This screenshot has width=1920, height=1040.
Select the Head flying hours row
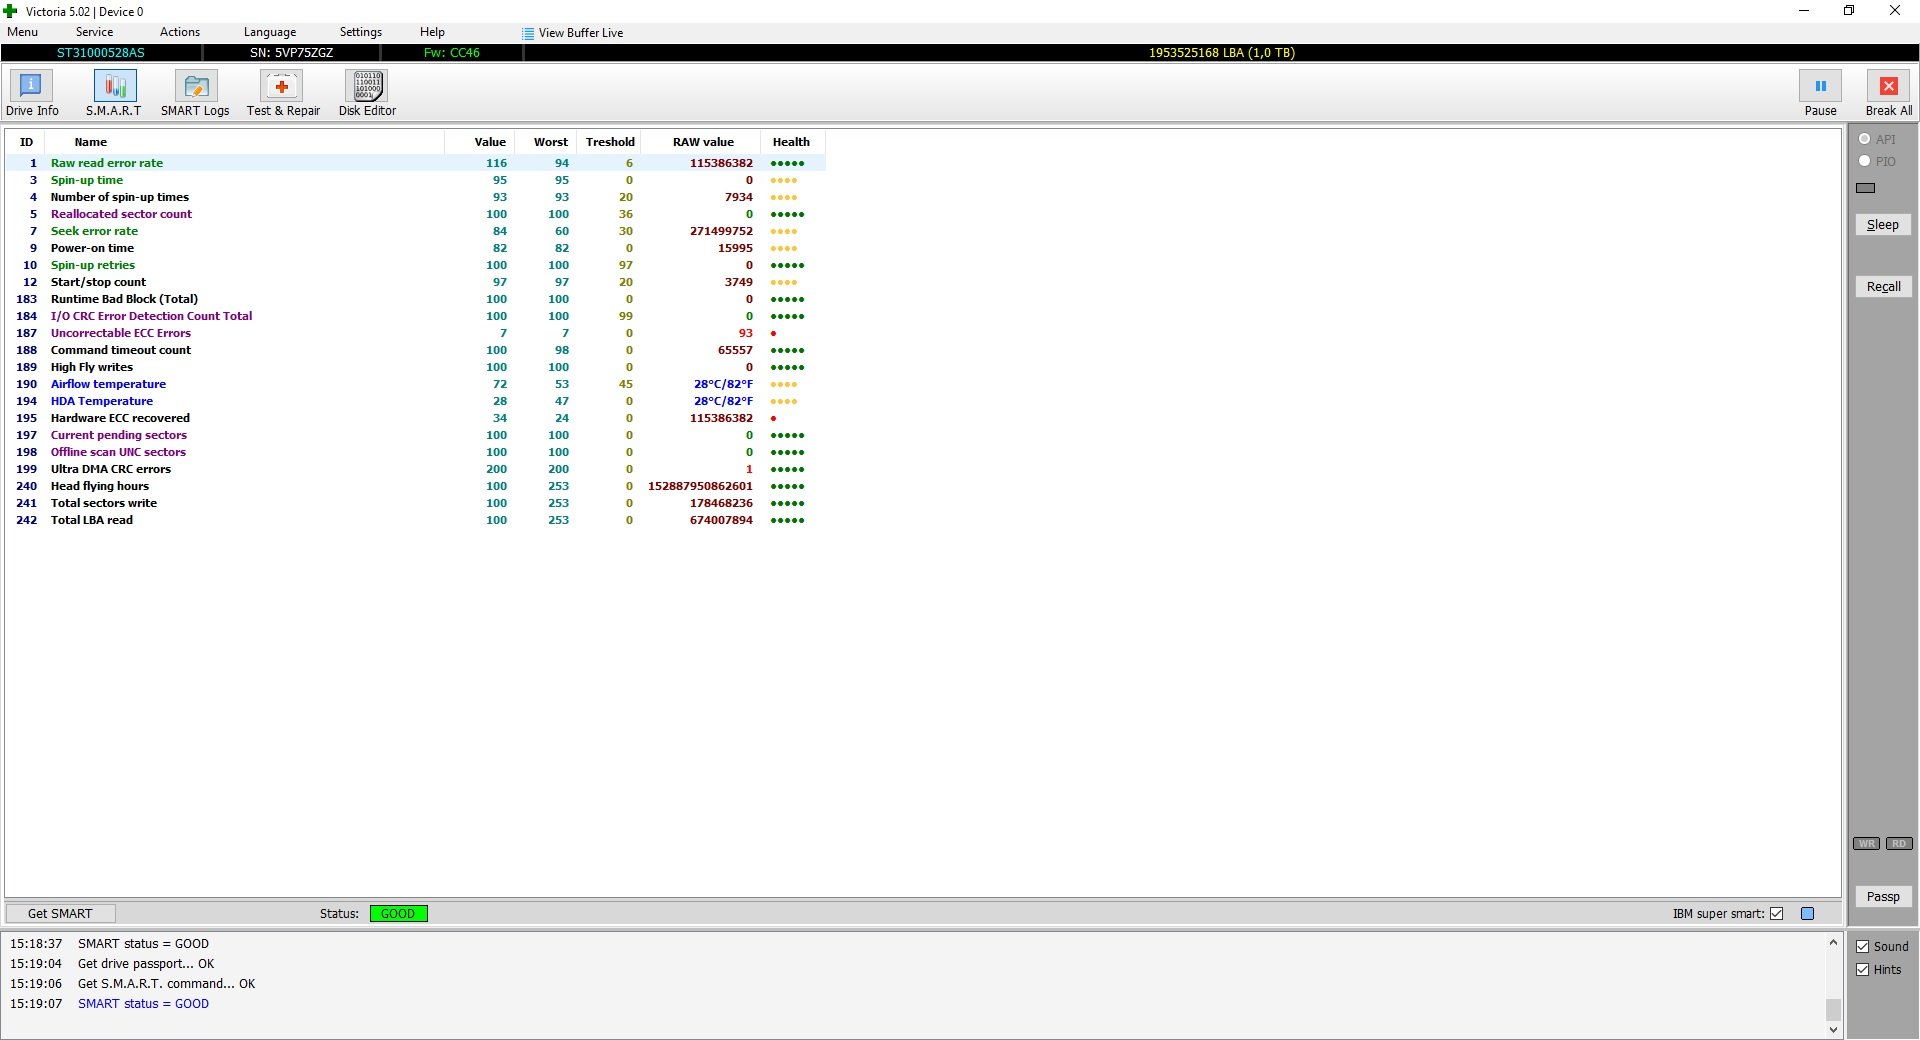pyautogui.click(x=416, y=486)
